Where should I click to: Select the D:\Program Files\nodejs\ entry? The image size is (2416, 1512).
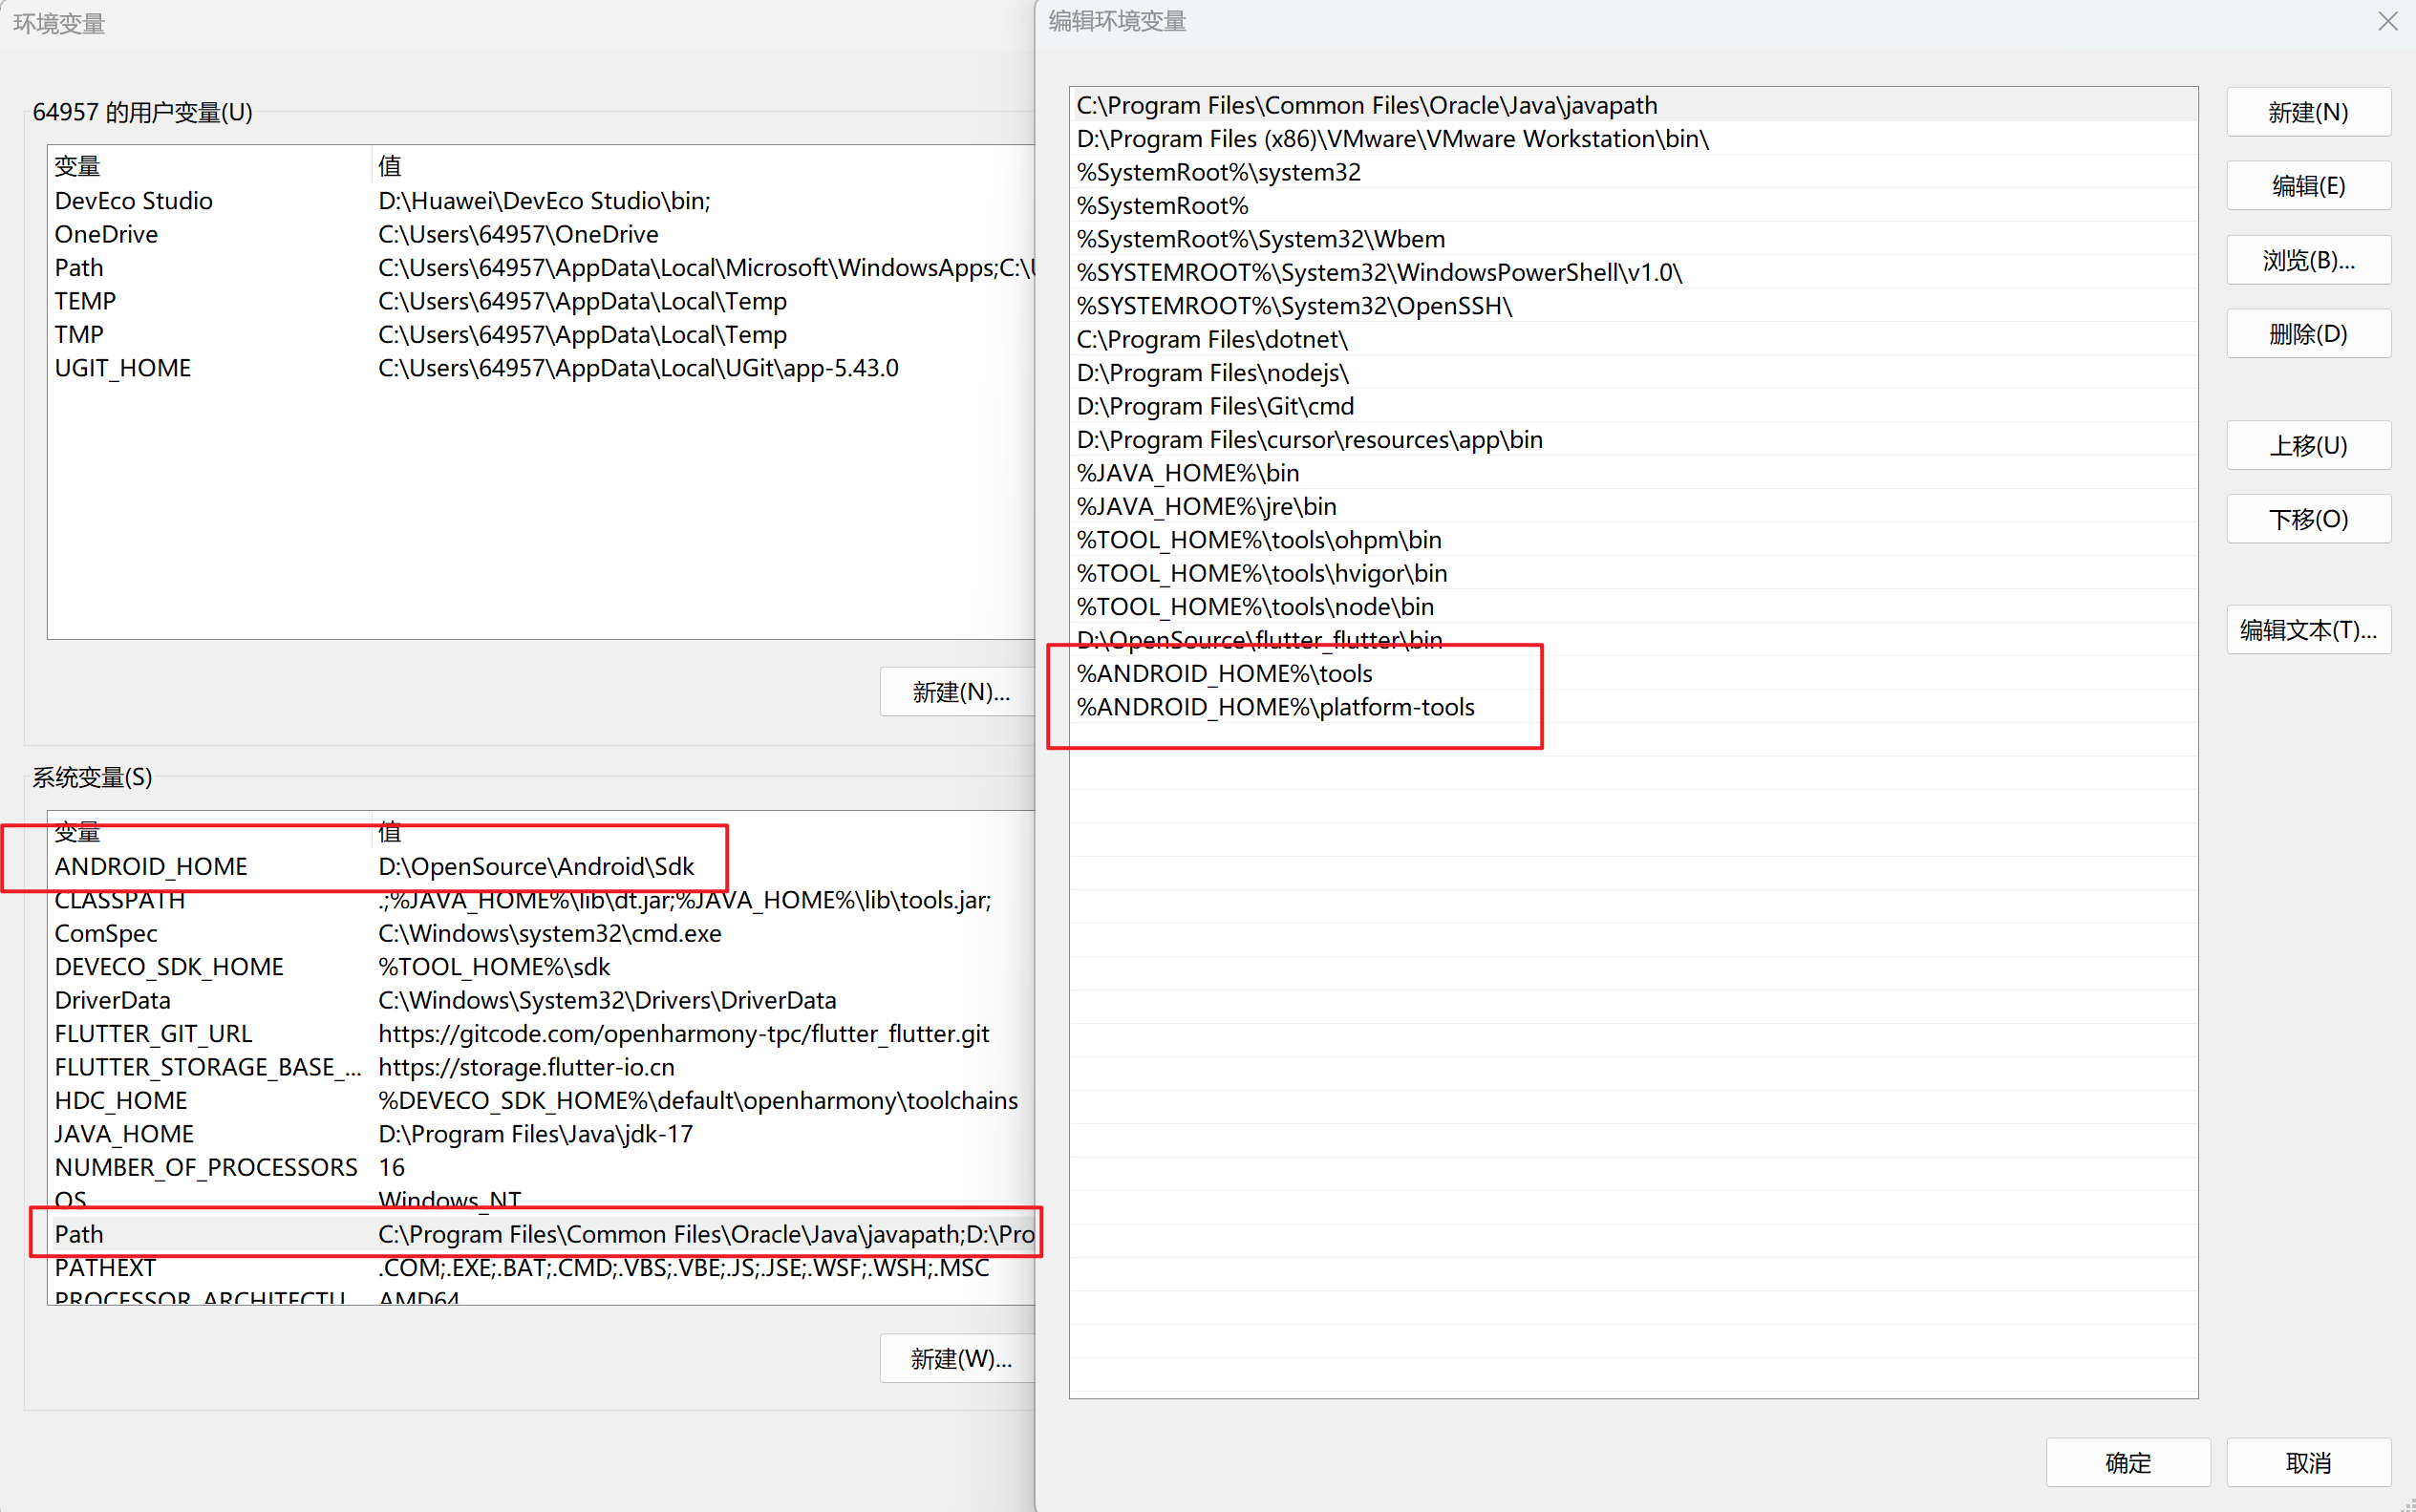tap(1212, 373)
